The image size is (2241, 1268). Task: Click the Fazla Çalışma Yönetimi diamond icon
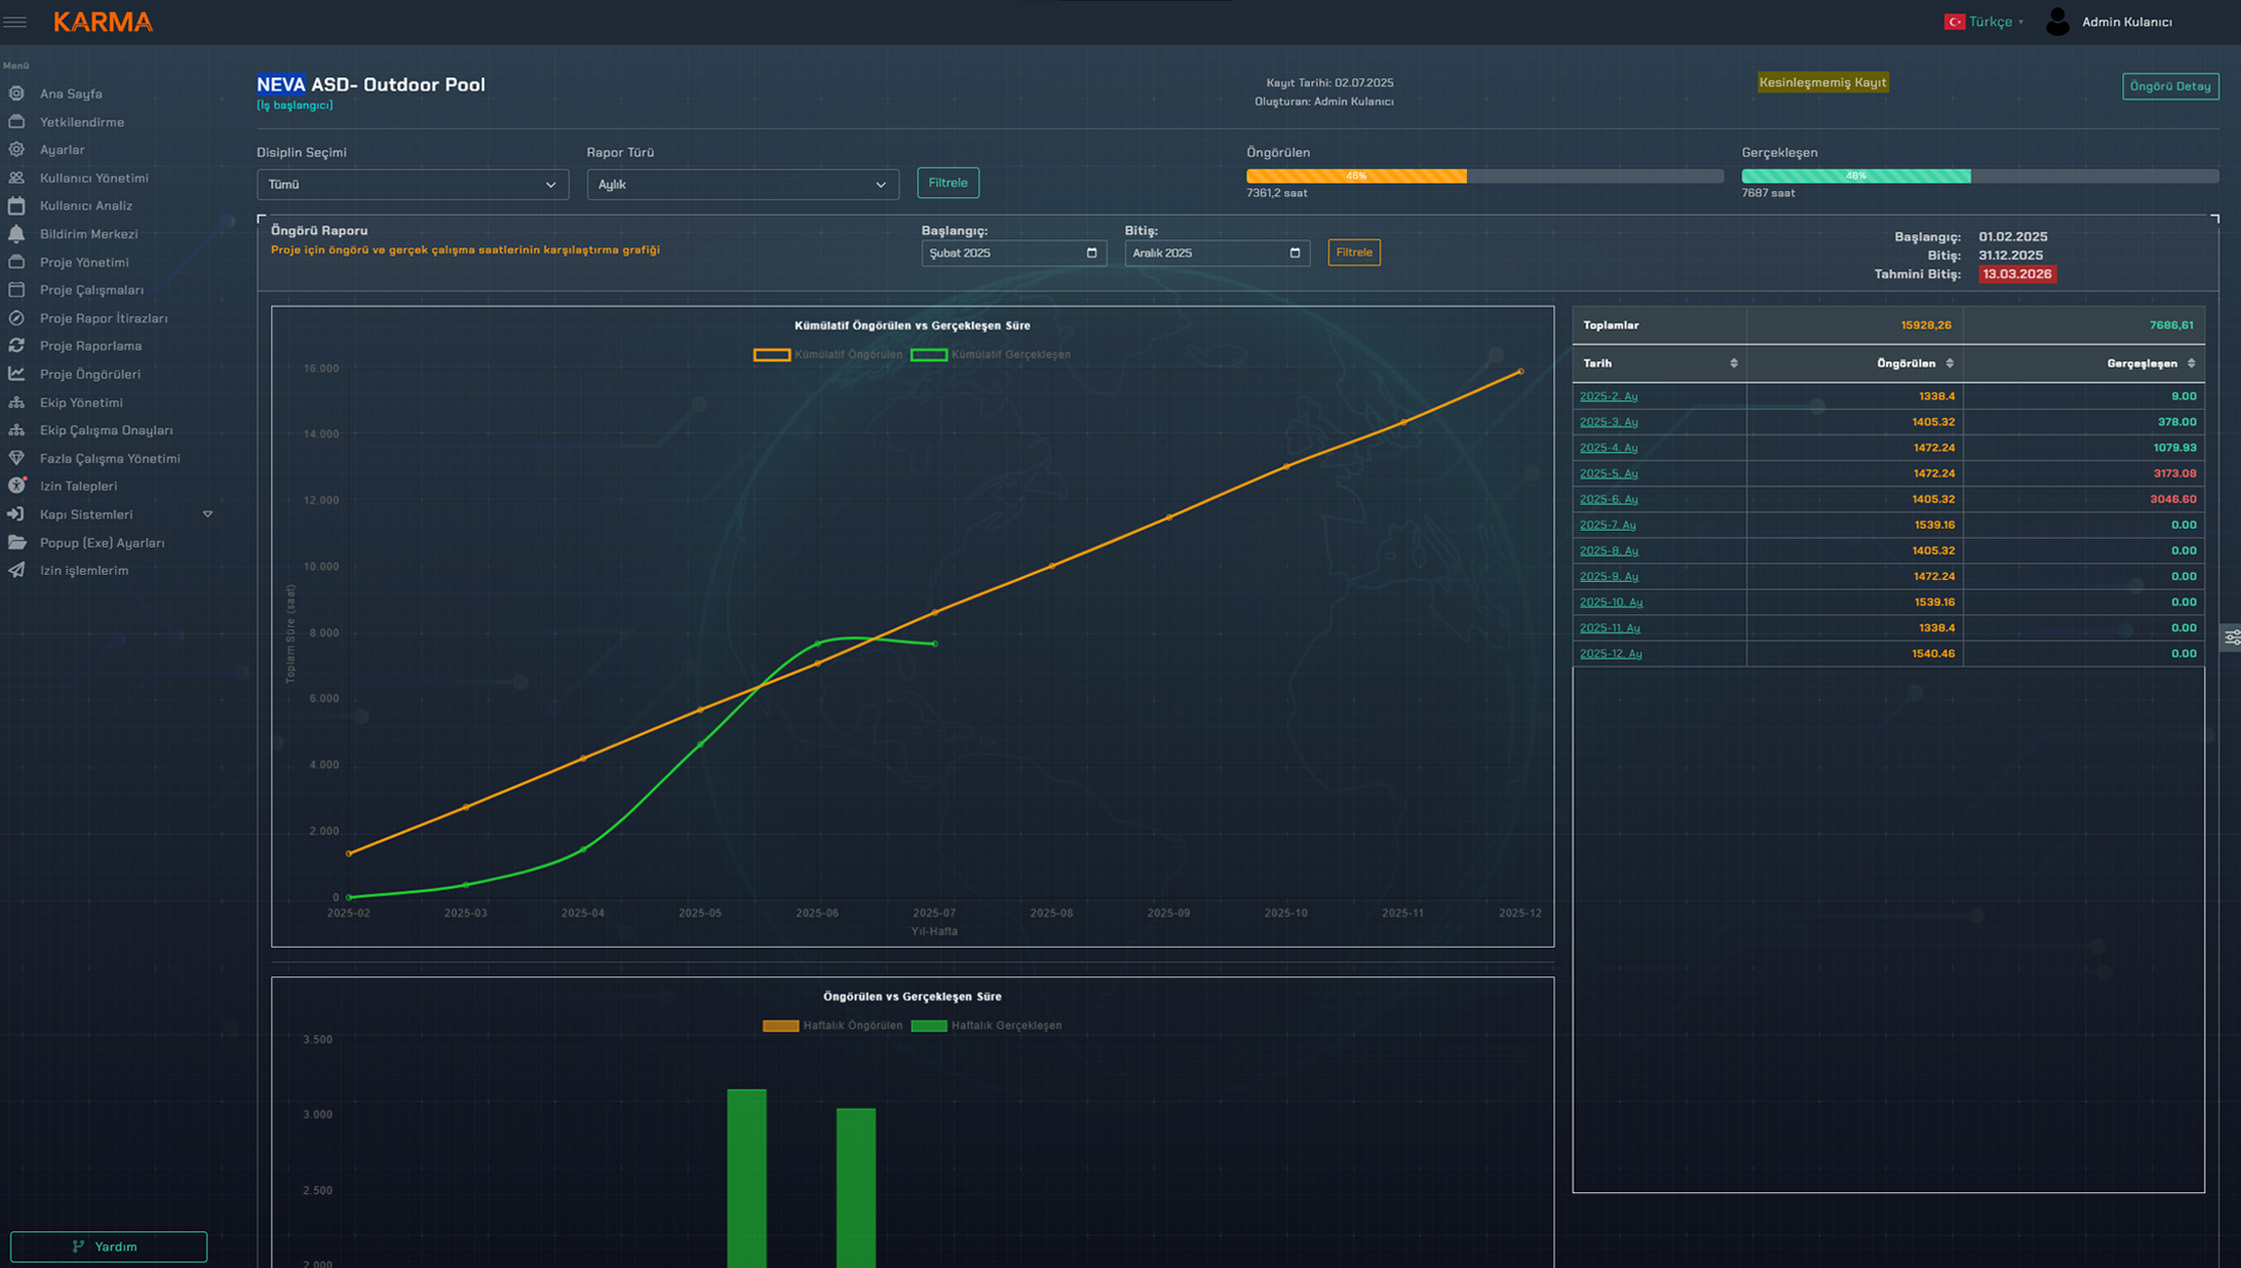(x=17, y=458)
